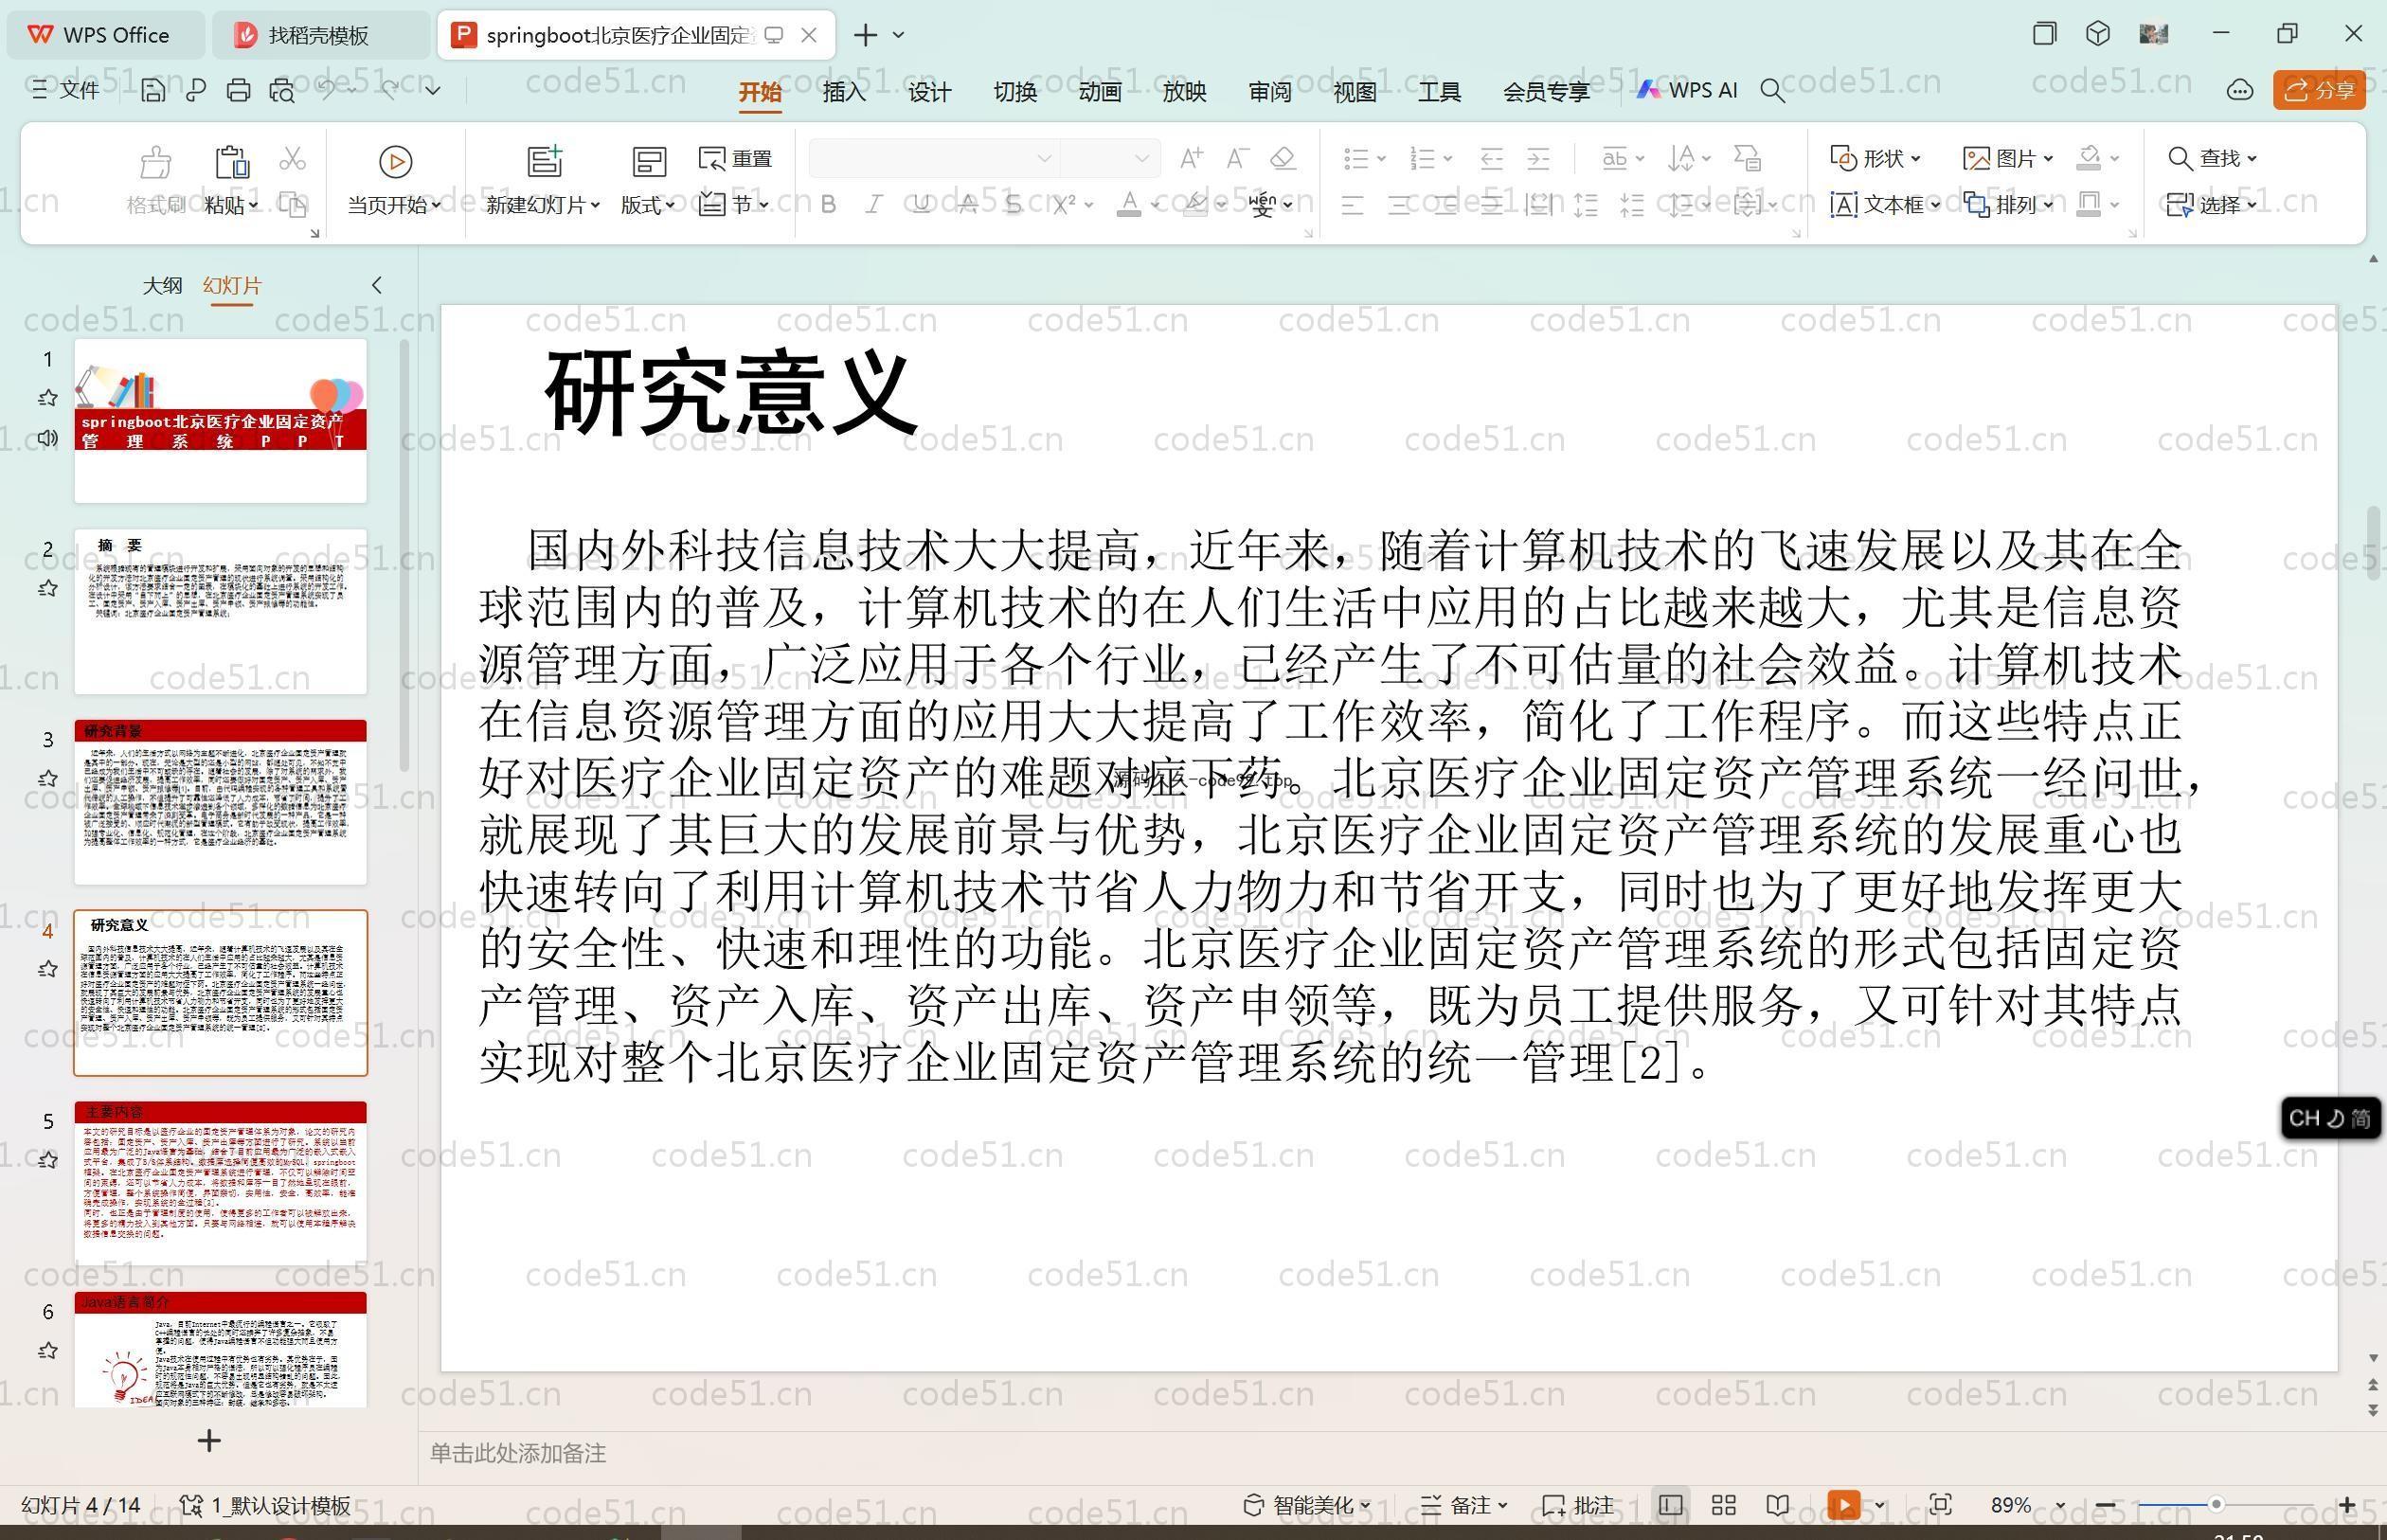Switch to Normal view icon

[x=1670, y=1505]
